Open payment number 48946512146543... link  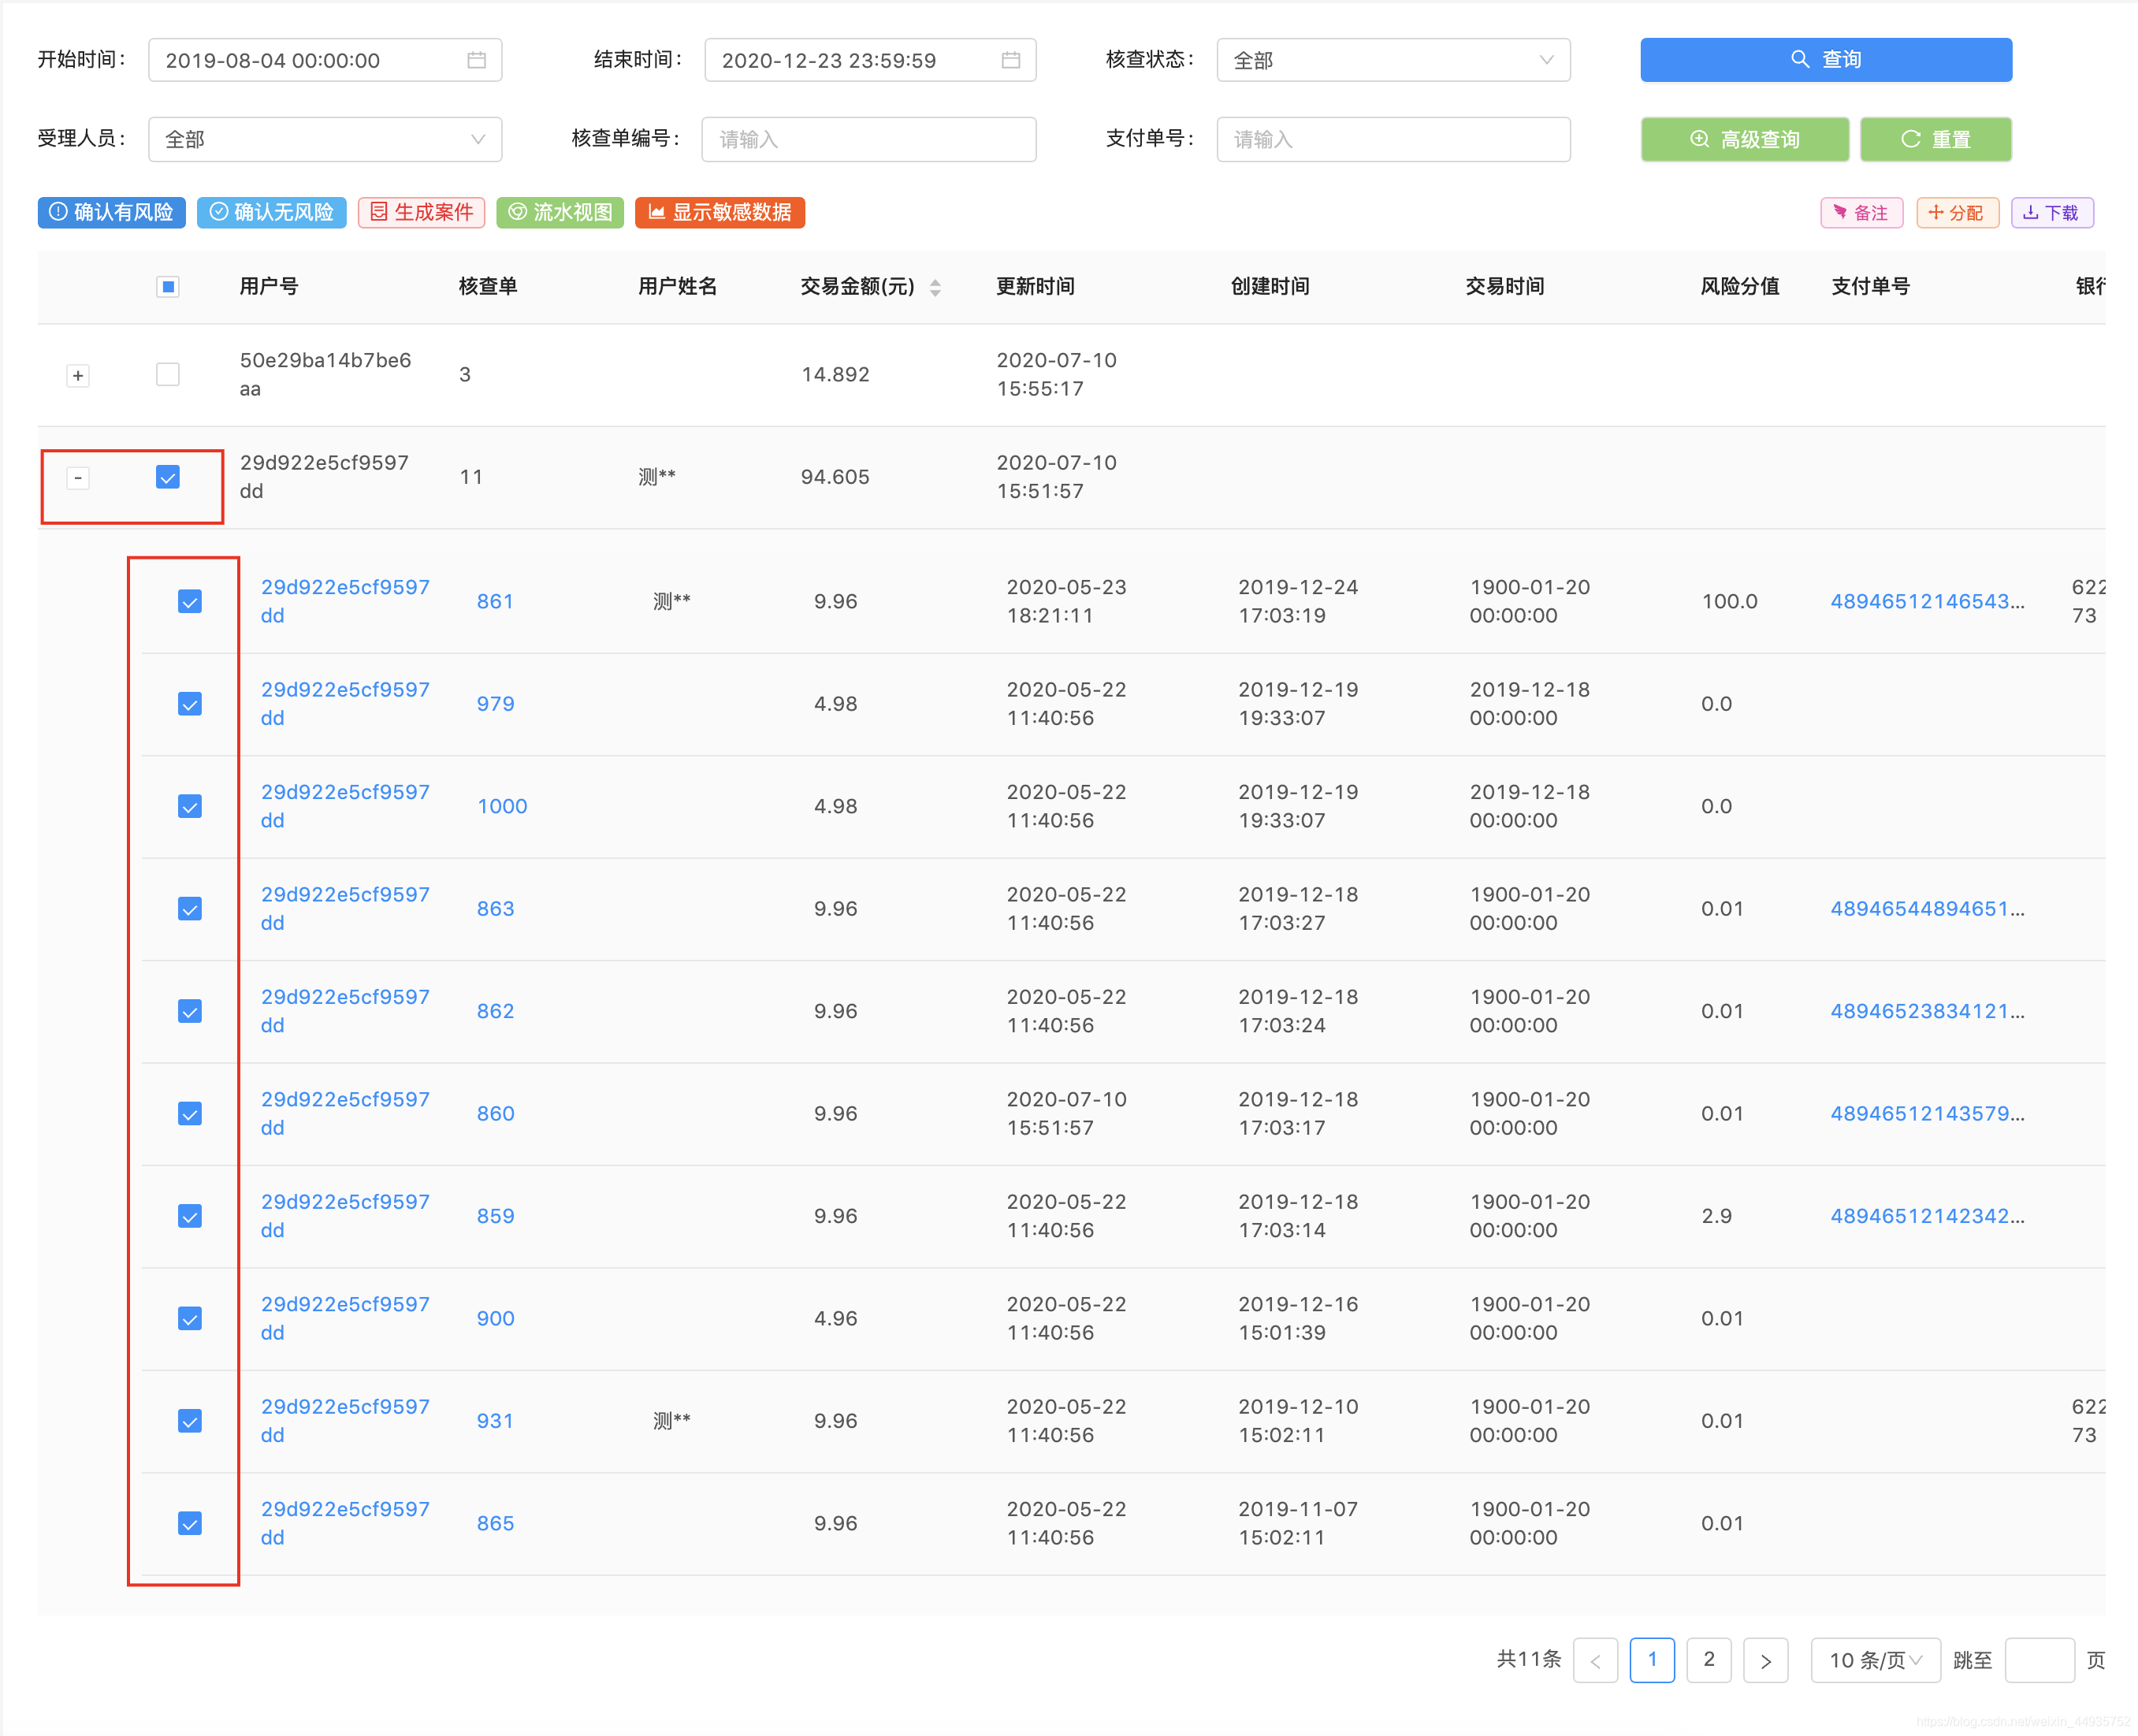pos(1927,601)
